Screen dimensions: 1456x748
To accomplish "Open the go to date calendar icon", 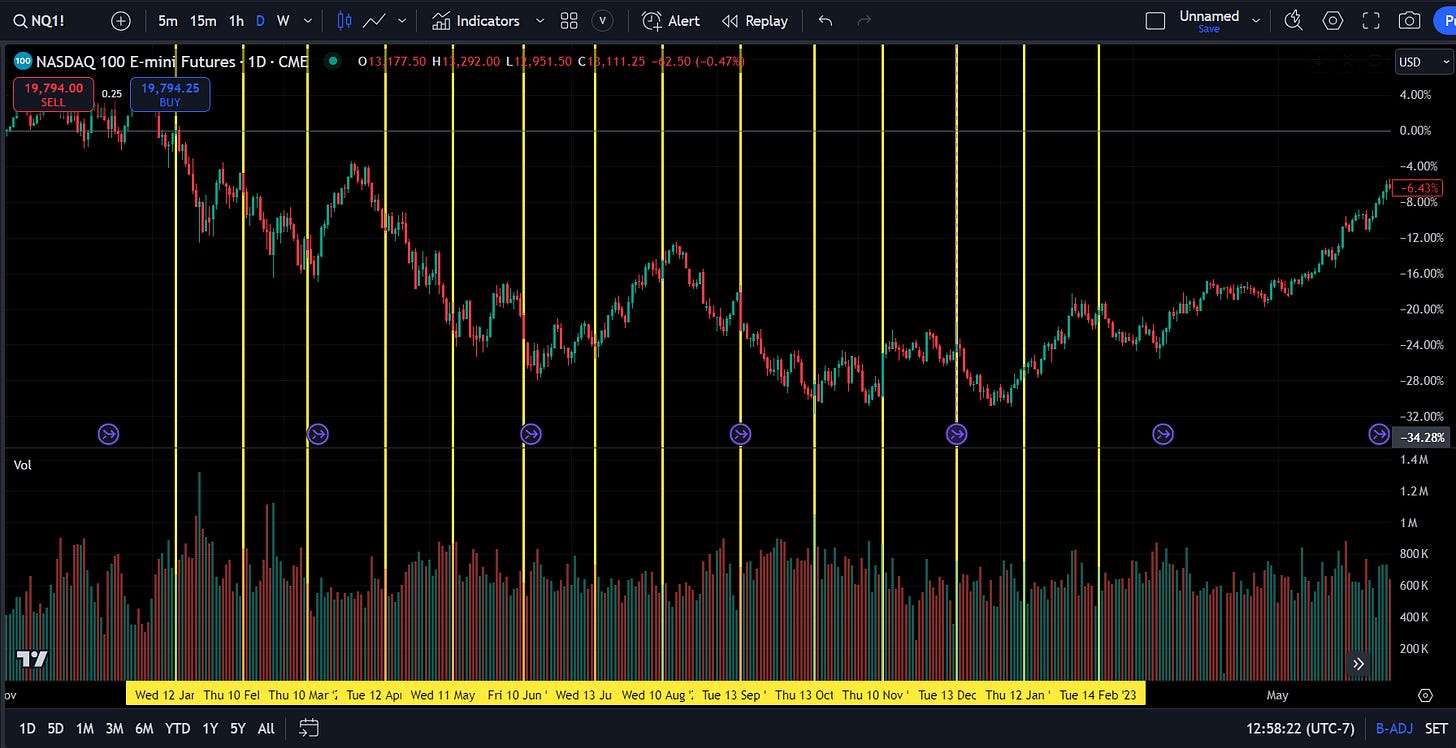I will (308, 727).
